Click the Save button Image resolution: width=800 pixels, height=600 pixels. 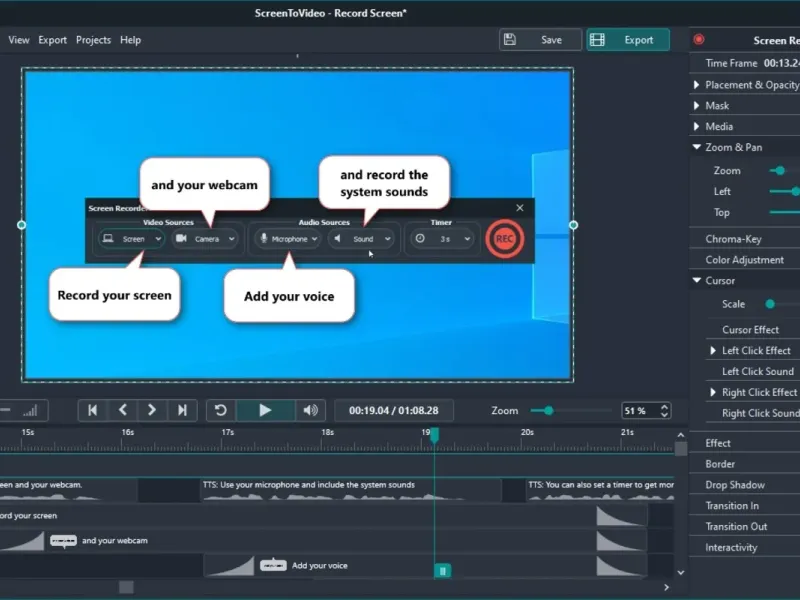coord(540,40)
